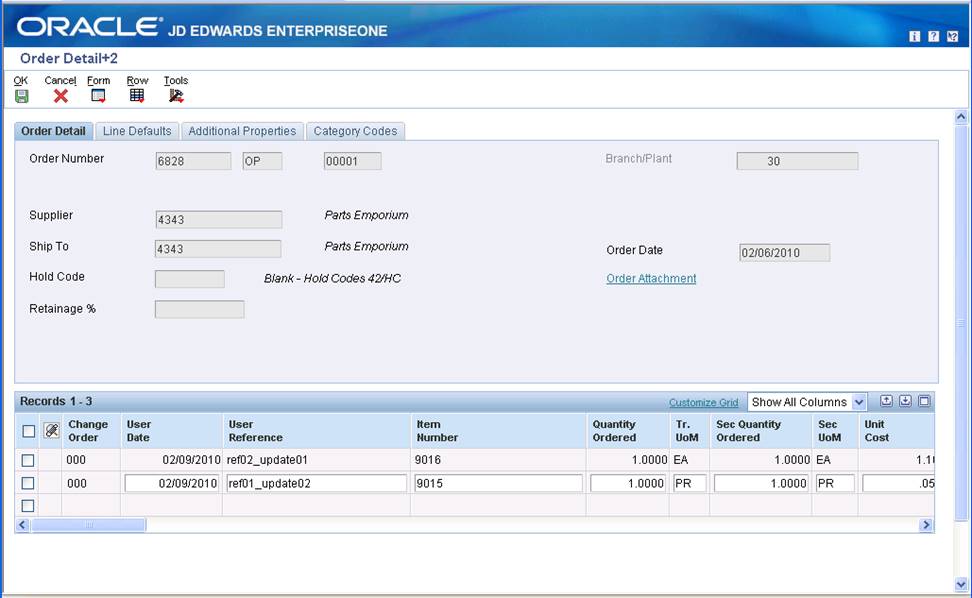Image resolution: width=972 pixels, height=598 pixels.
Task: Click the grid horizontal scrollbar thumb
Action: coord(89,525)
